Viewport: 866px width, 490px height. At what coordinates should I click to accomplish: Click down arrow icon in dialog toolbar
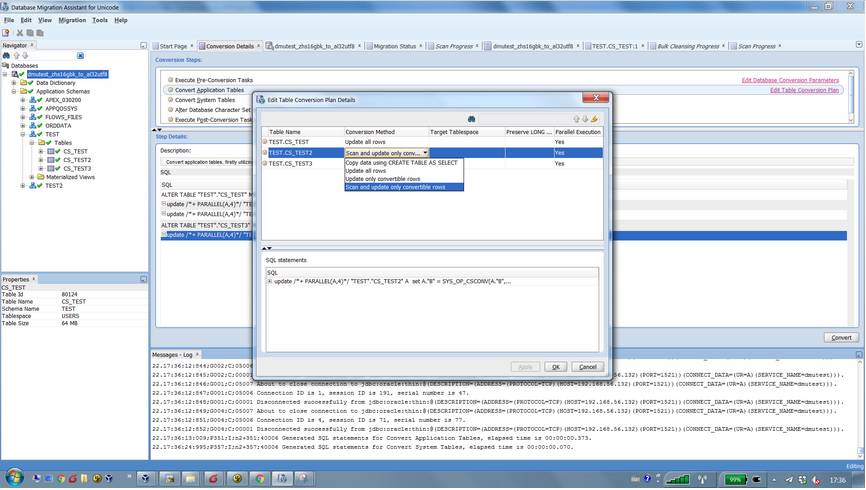click(585, 119)
